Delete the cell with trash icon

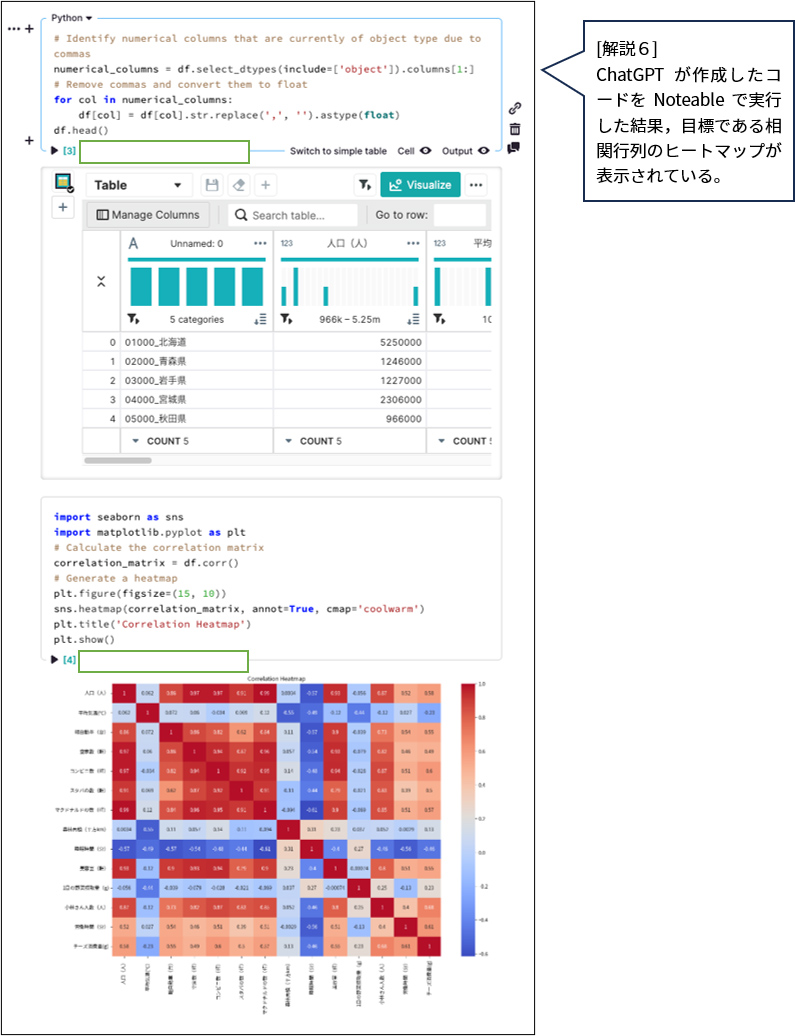pos(514,128)
